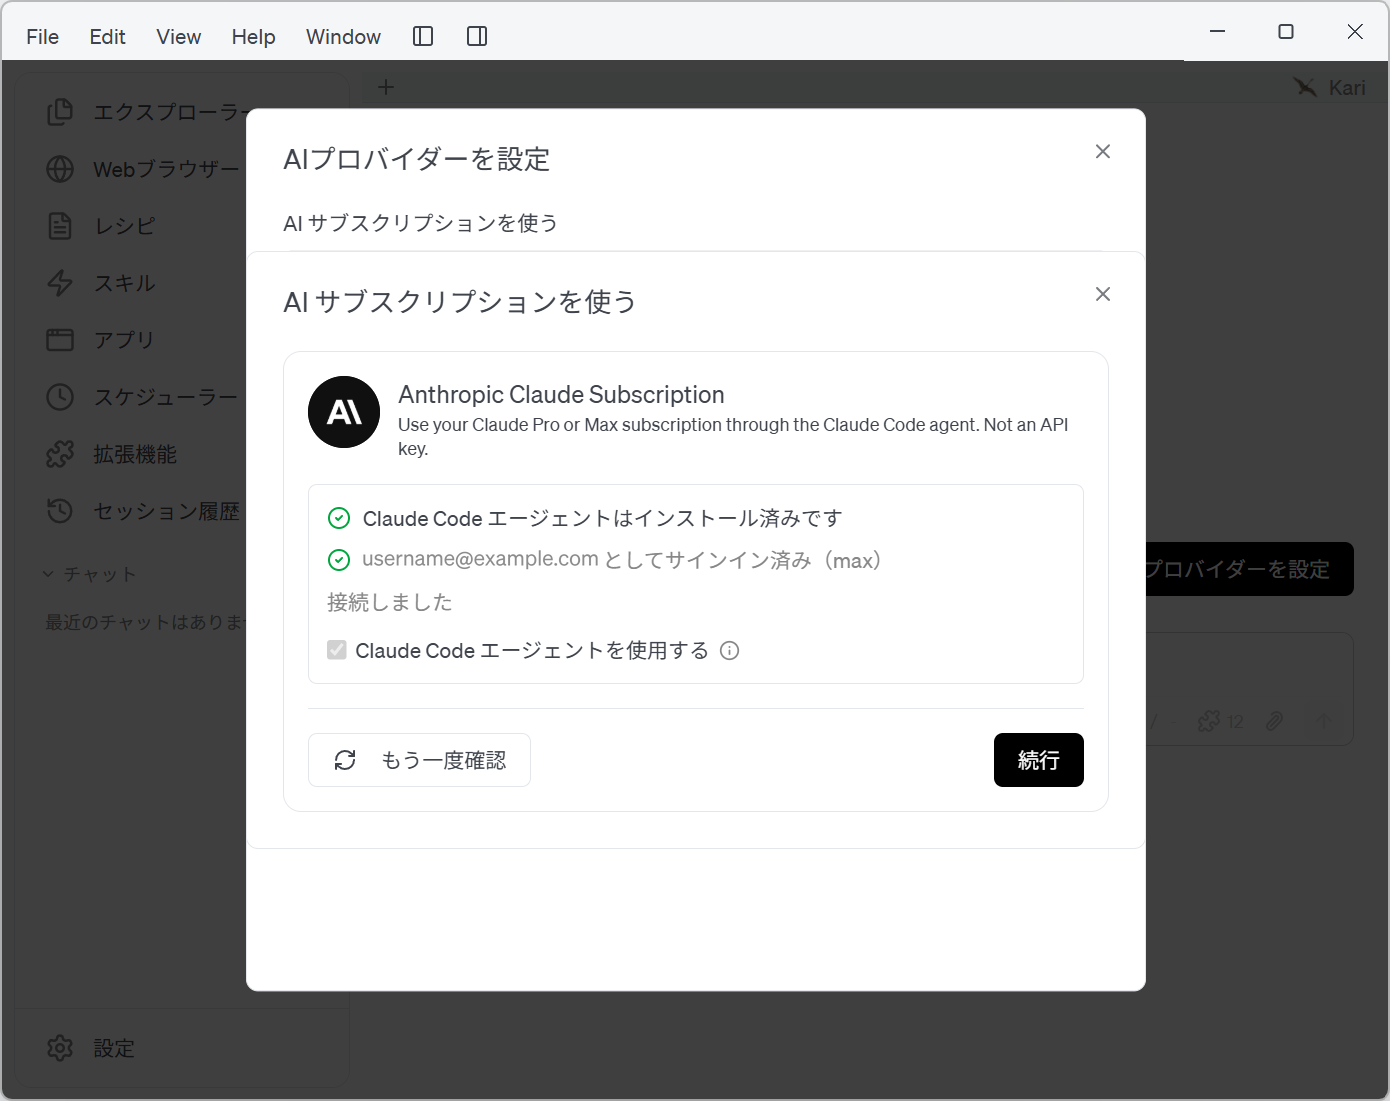Click the Kari label at top right
Screen dimensions: 1390x1101
click(1347, 88)
